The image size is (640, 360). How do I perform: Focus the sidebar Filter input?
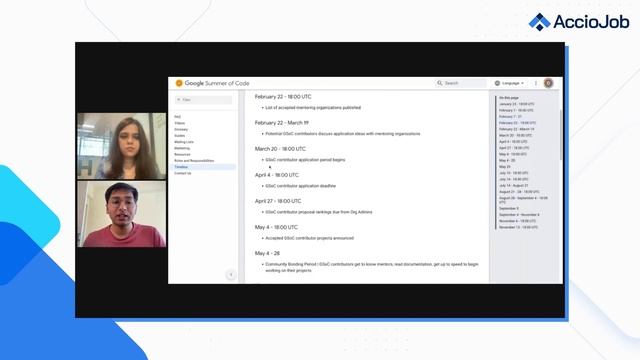point(203,100)
